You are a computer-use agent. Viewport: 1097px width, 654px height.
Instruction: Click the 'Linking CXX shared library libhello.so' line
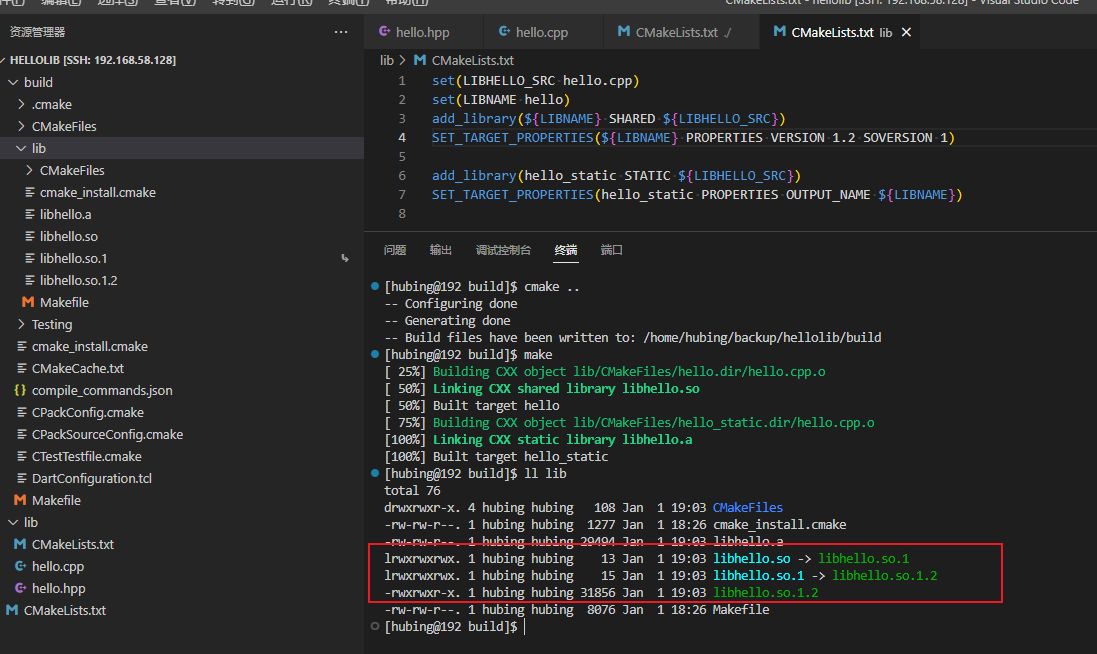[x=566, y=389]
